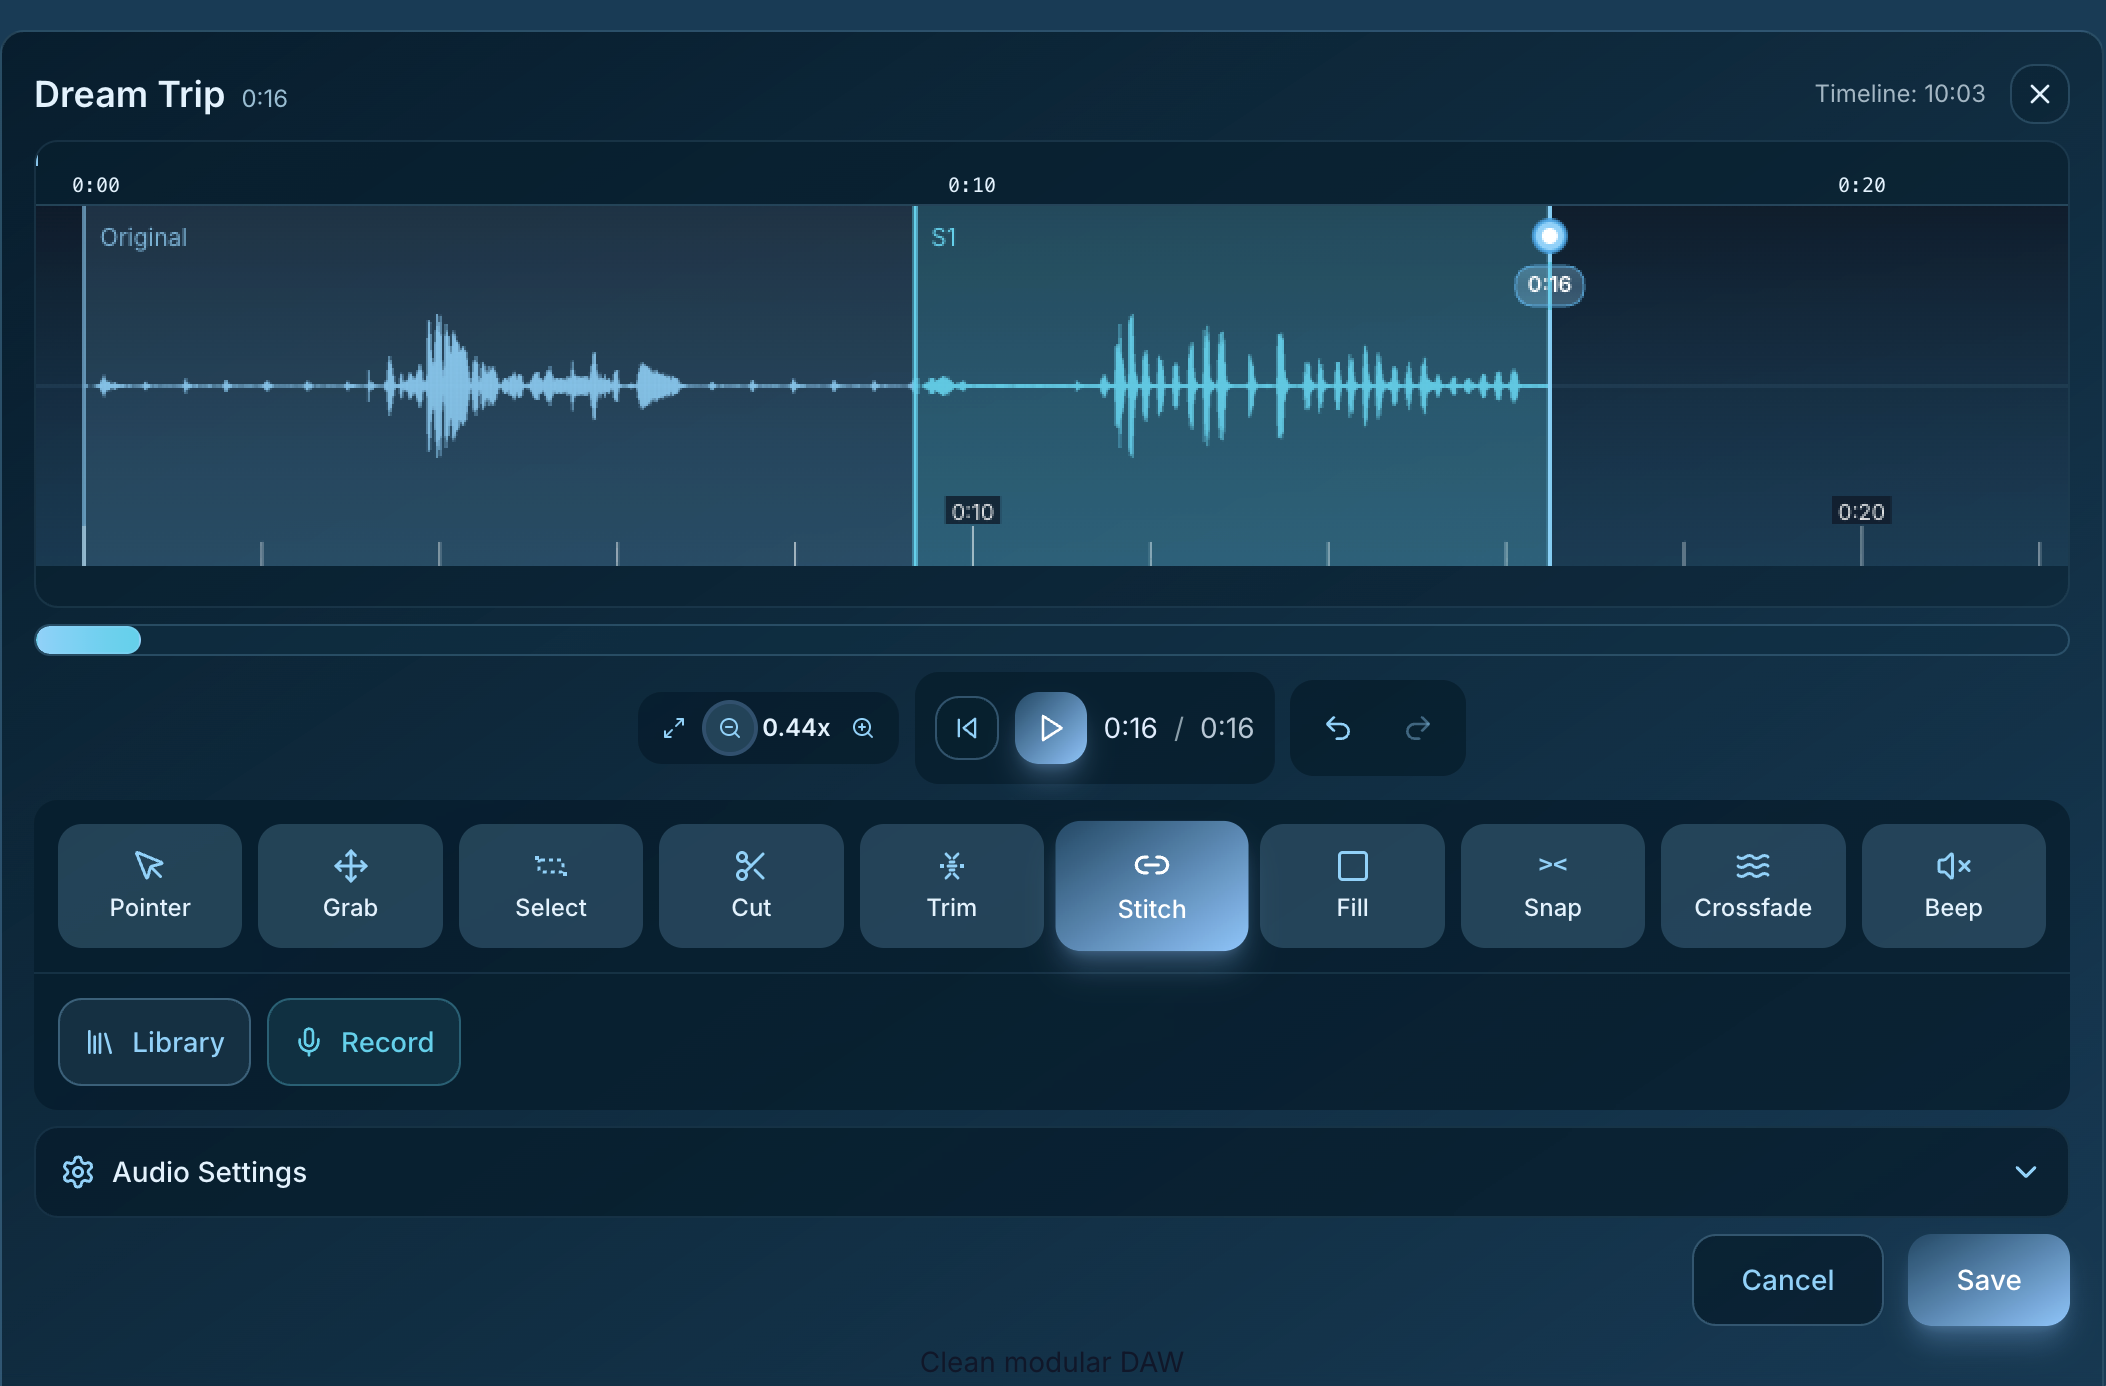Toggle fullscreen waveform view
Screen dimensions: 2106x1386
(673, 728)
